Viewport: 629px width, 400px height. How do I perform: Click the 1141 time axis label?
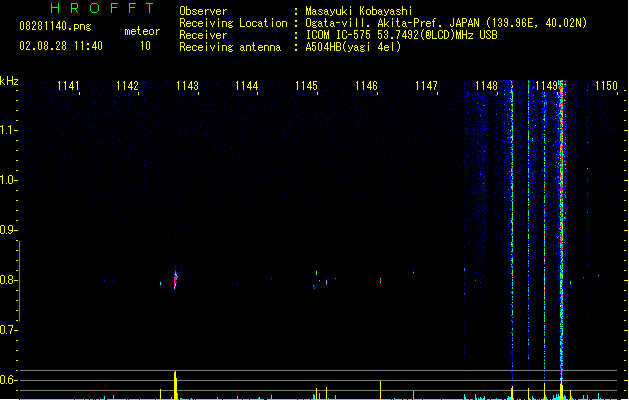pos(68,86)
